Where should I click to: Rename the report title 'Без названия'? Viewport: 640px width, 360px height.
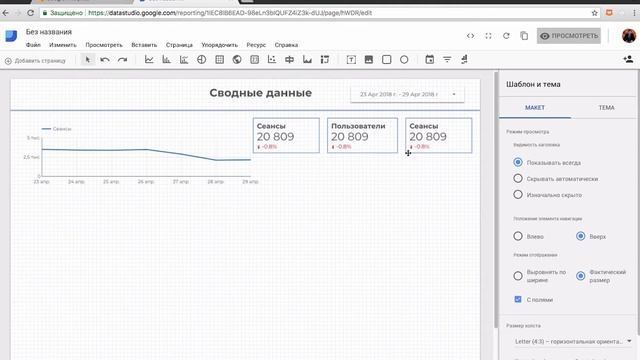(x=49, y=32)
